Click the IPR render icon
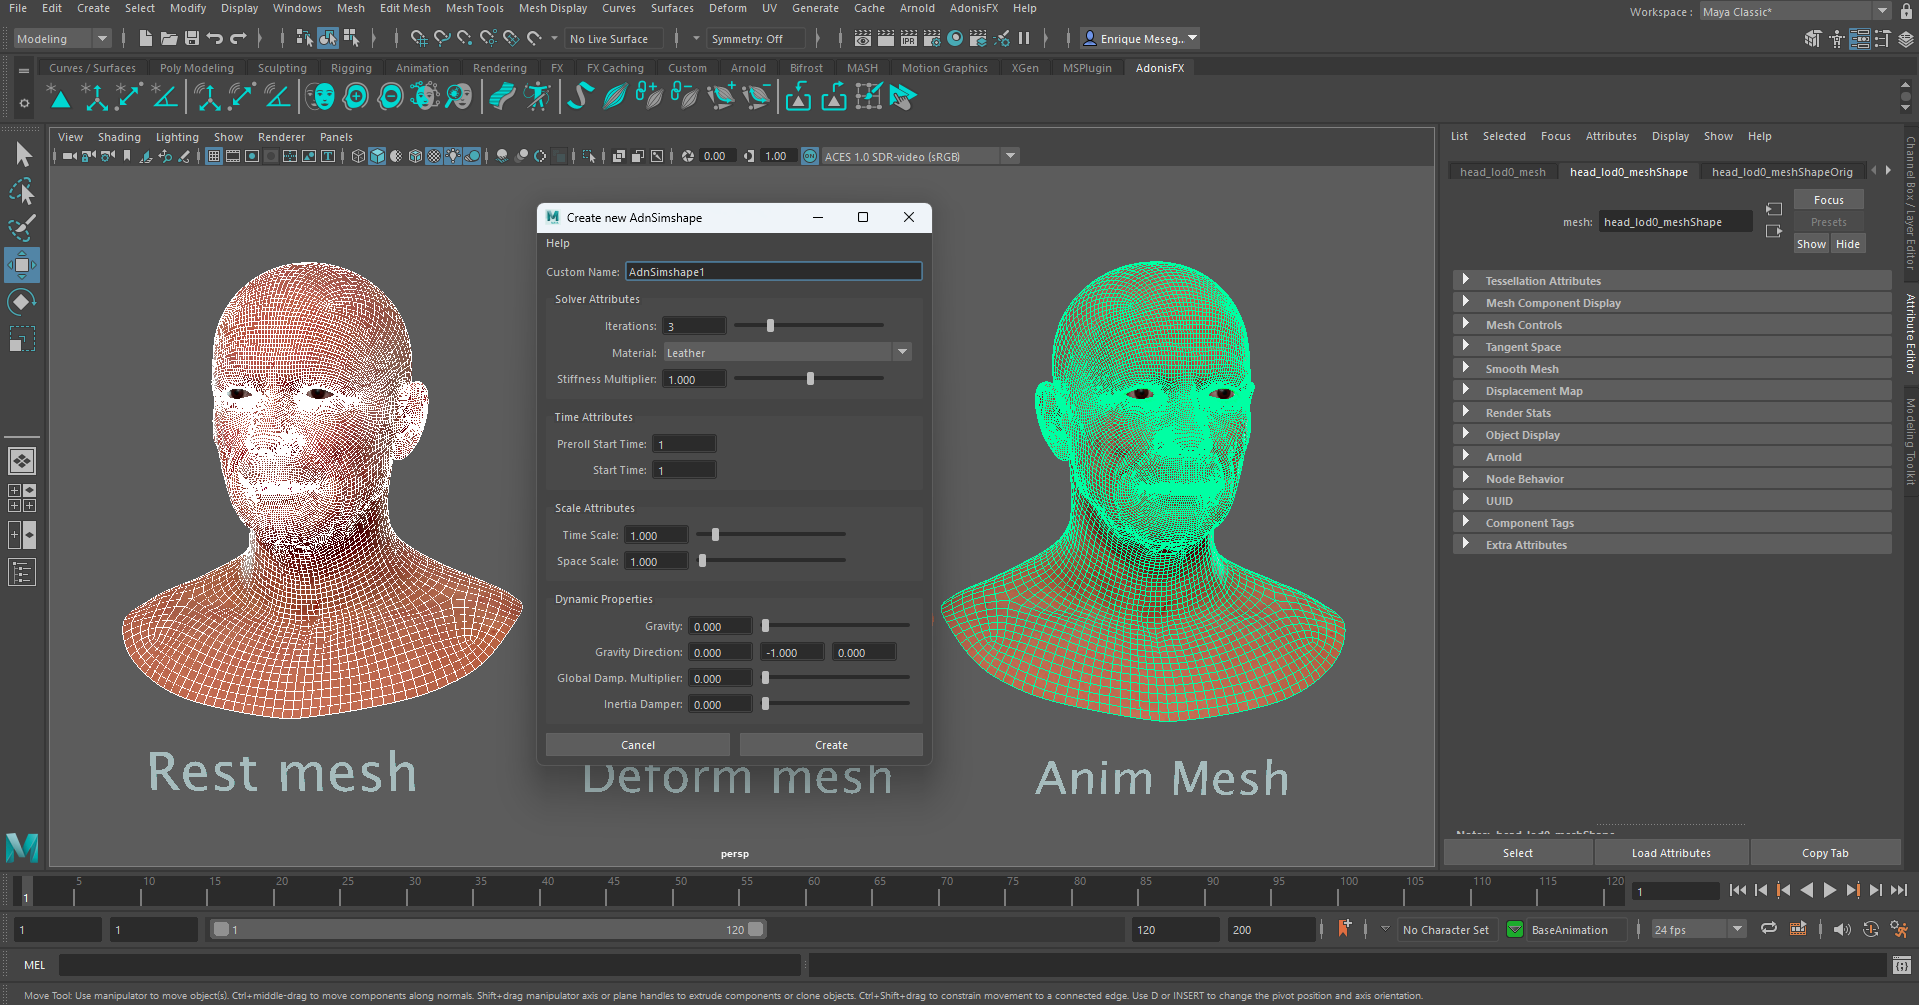The image size is (1919, 1005). [x=909, y=39]
